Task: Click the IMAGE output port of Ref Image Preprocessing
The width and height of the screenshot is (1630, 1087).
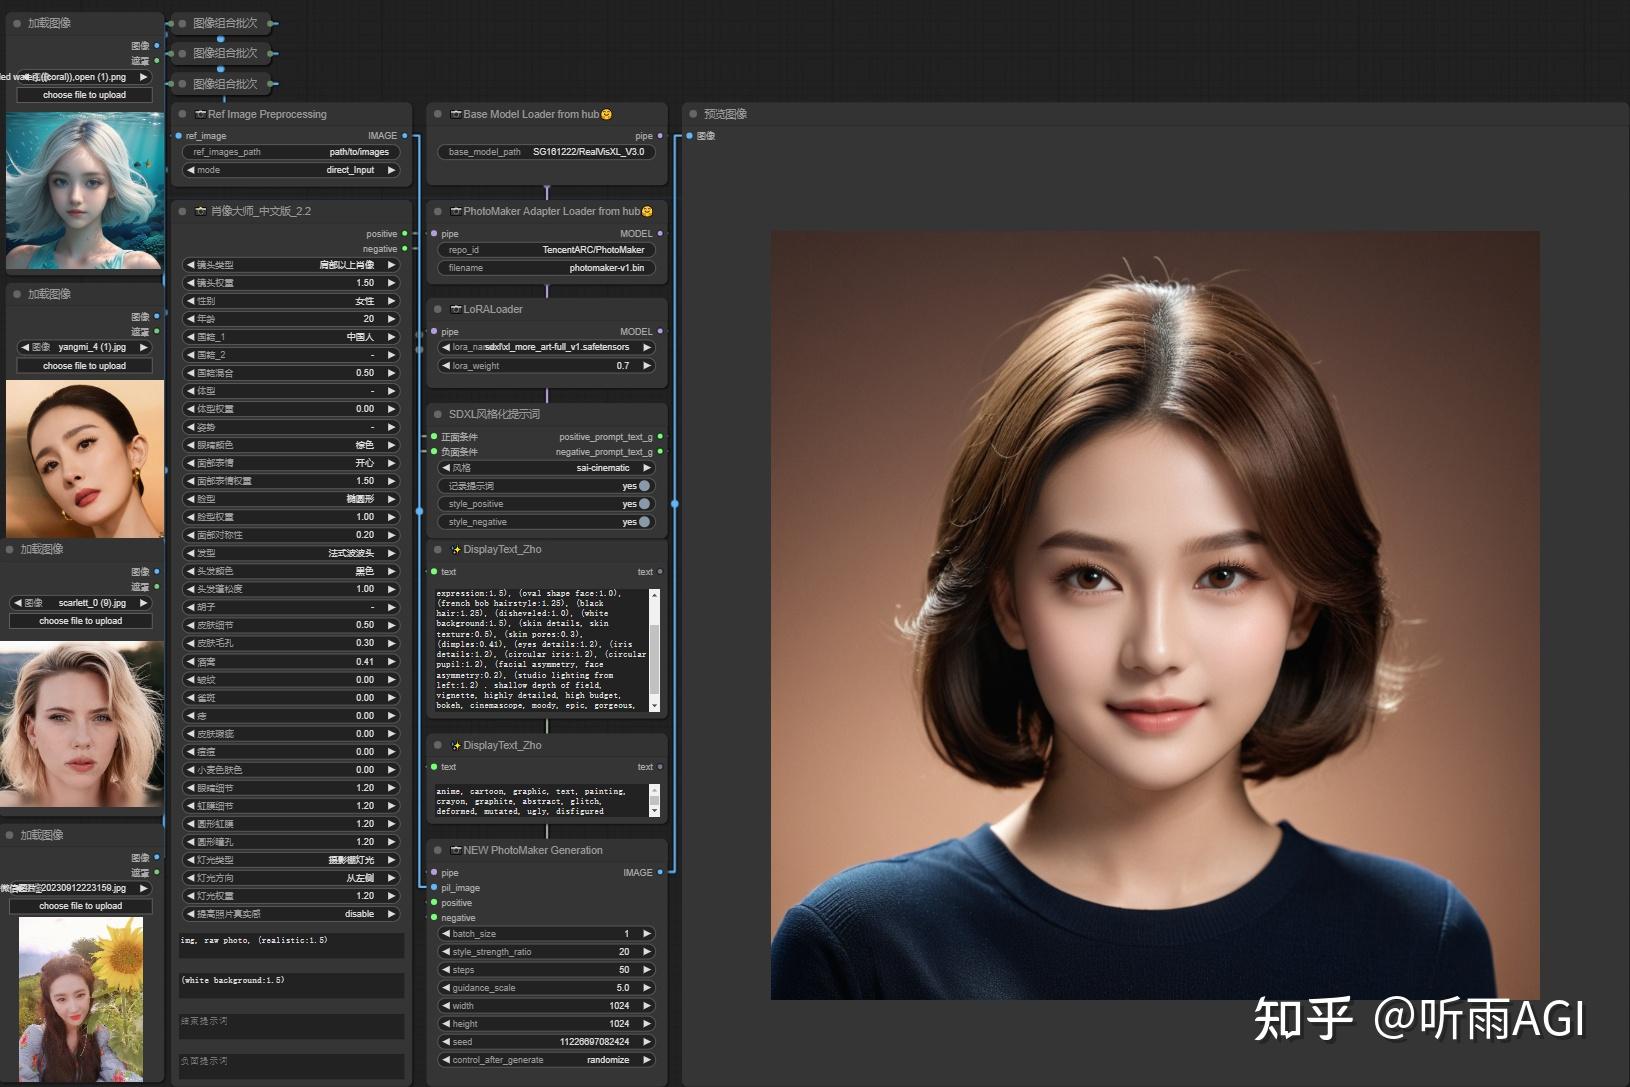Action: 404,135
